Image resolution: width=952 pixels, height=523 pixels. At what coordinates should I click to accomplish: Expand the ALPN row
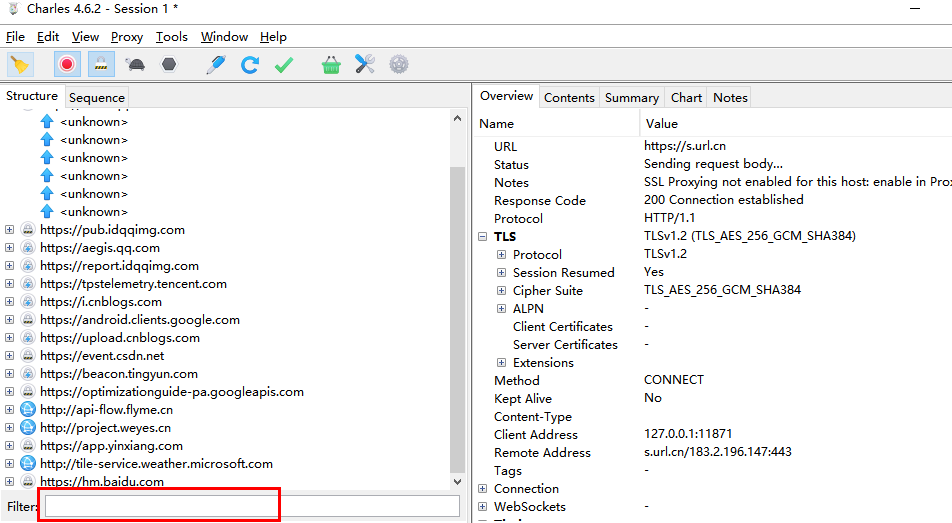(502, 309)
